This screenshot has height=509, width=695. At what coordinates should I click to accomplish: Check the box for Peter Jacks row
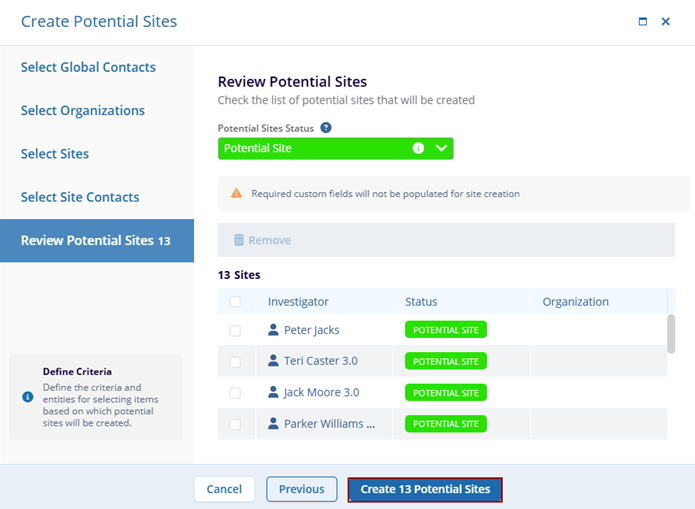(x=235, y=330)
